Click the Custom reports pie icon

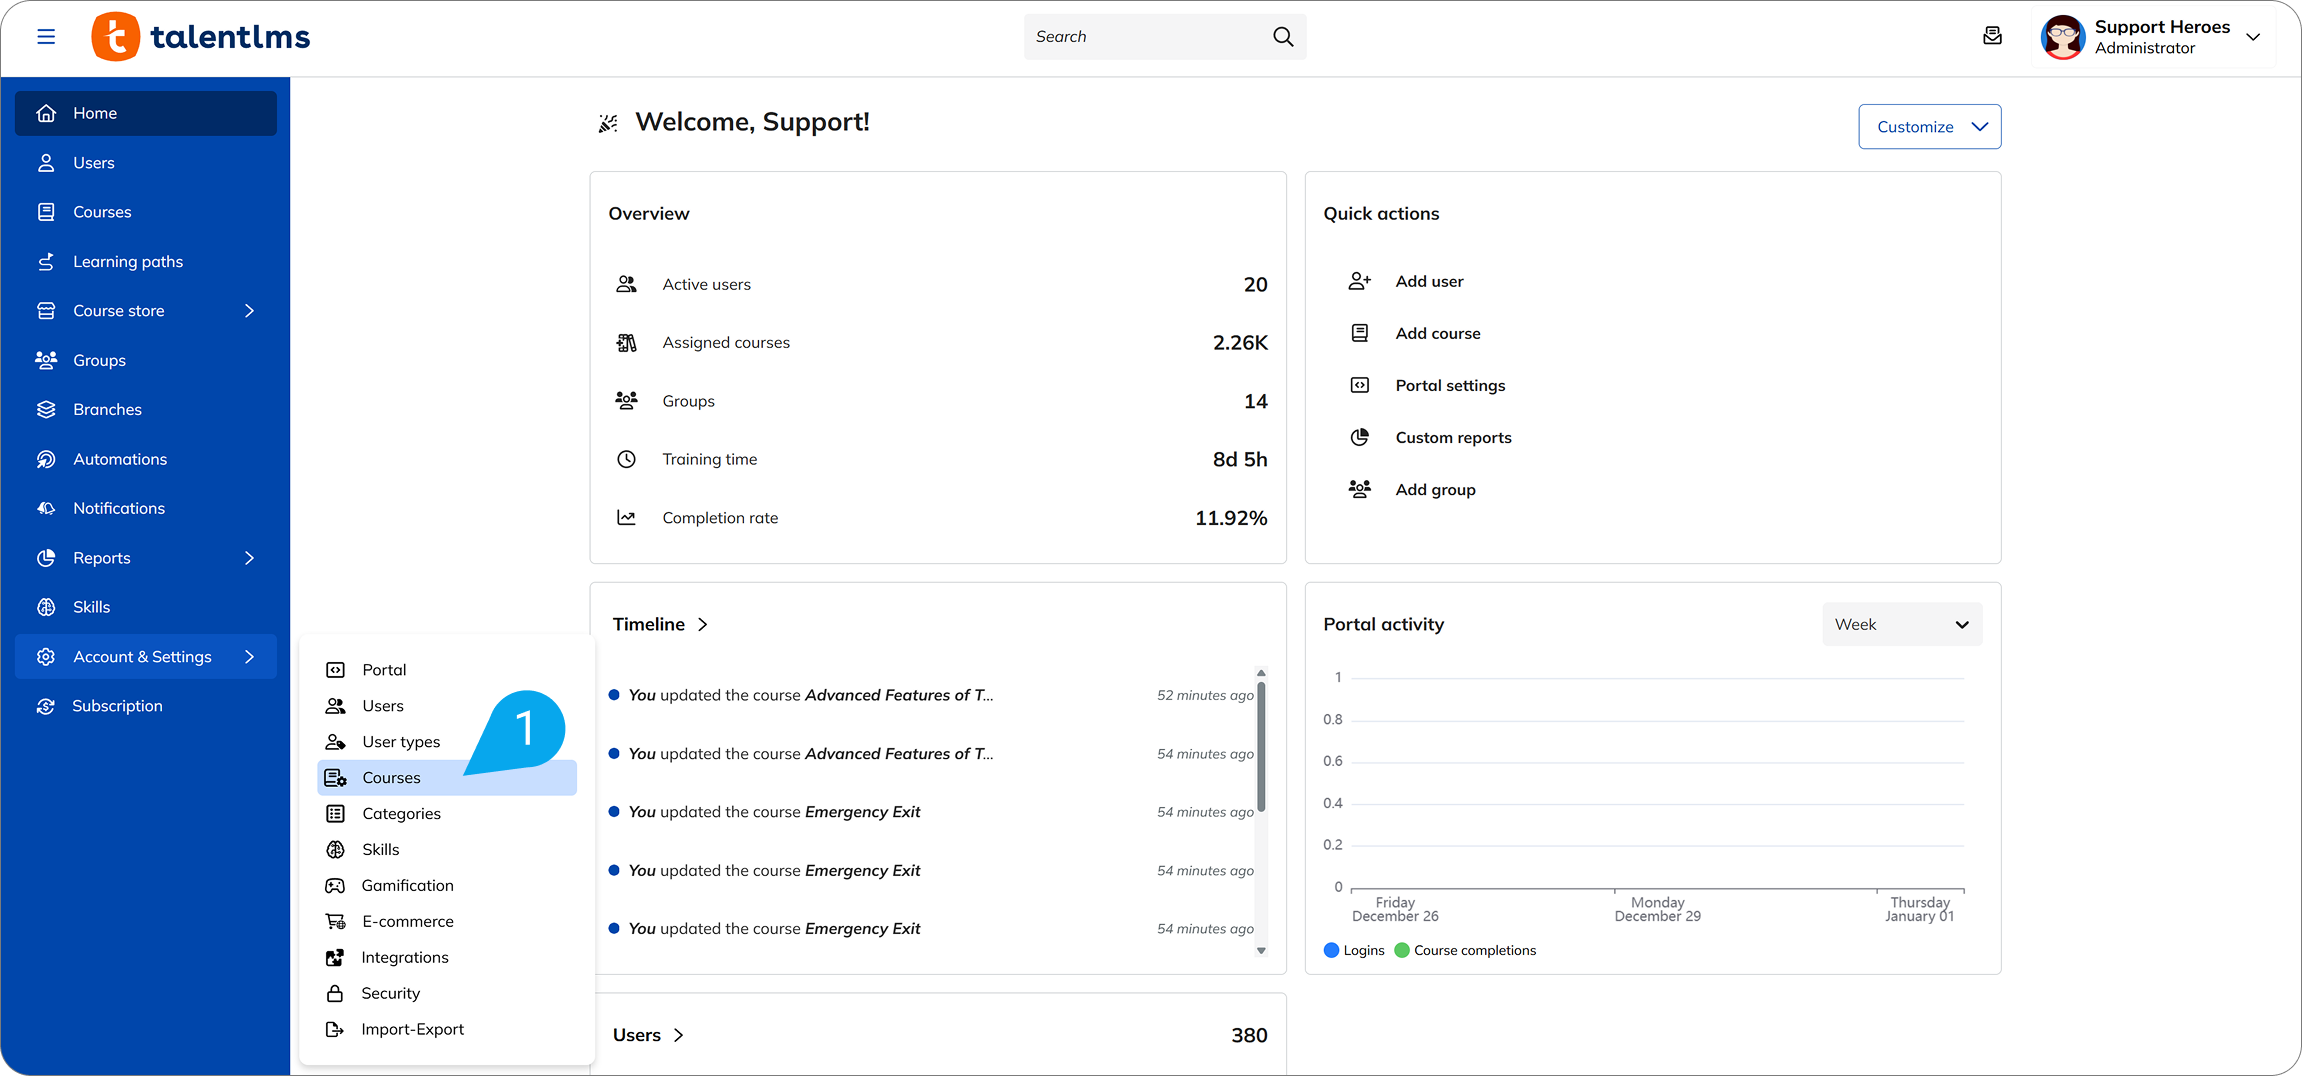[1359, 438]
